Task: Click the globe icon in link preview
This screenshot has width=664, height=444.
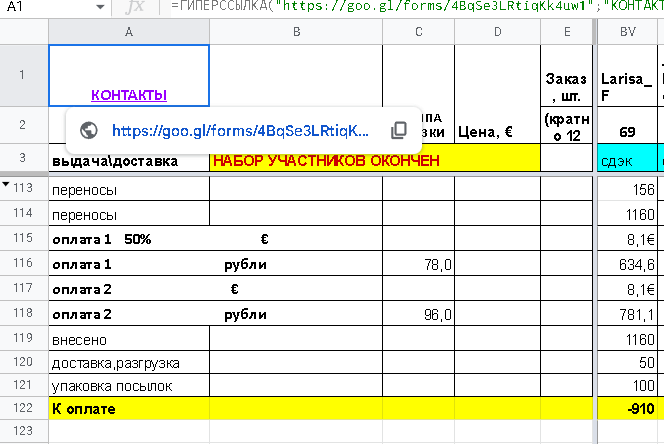Action: point(87,130)
